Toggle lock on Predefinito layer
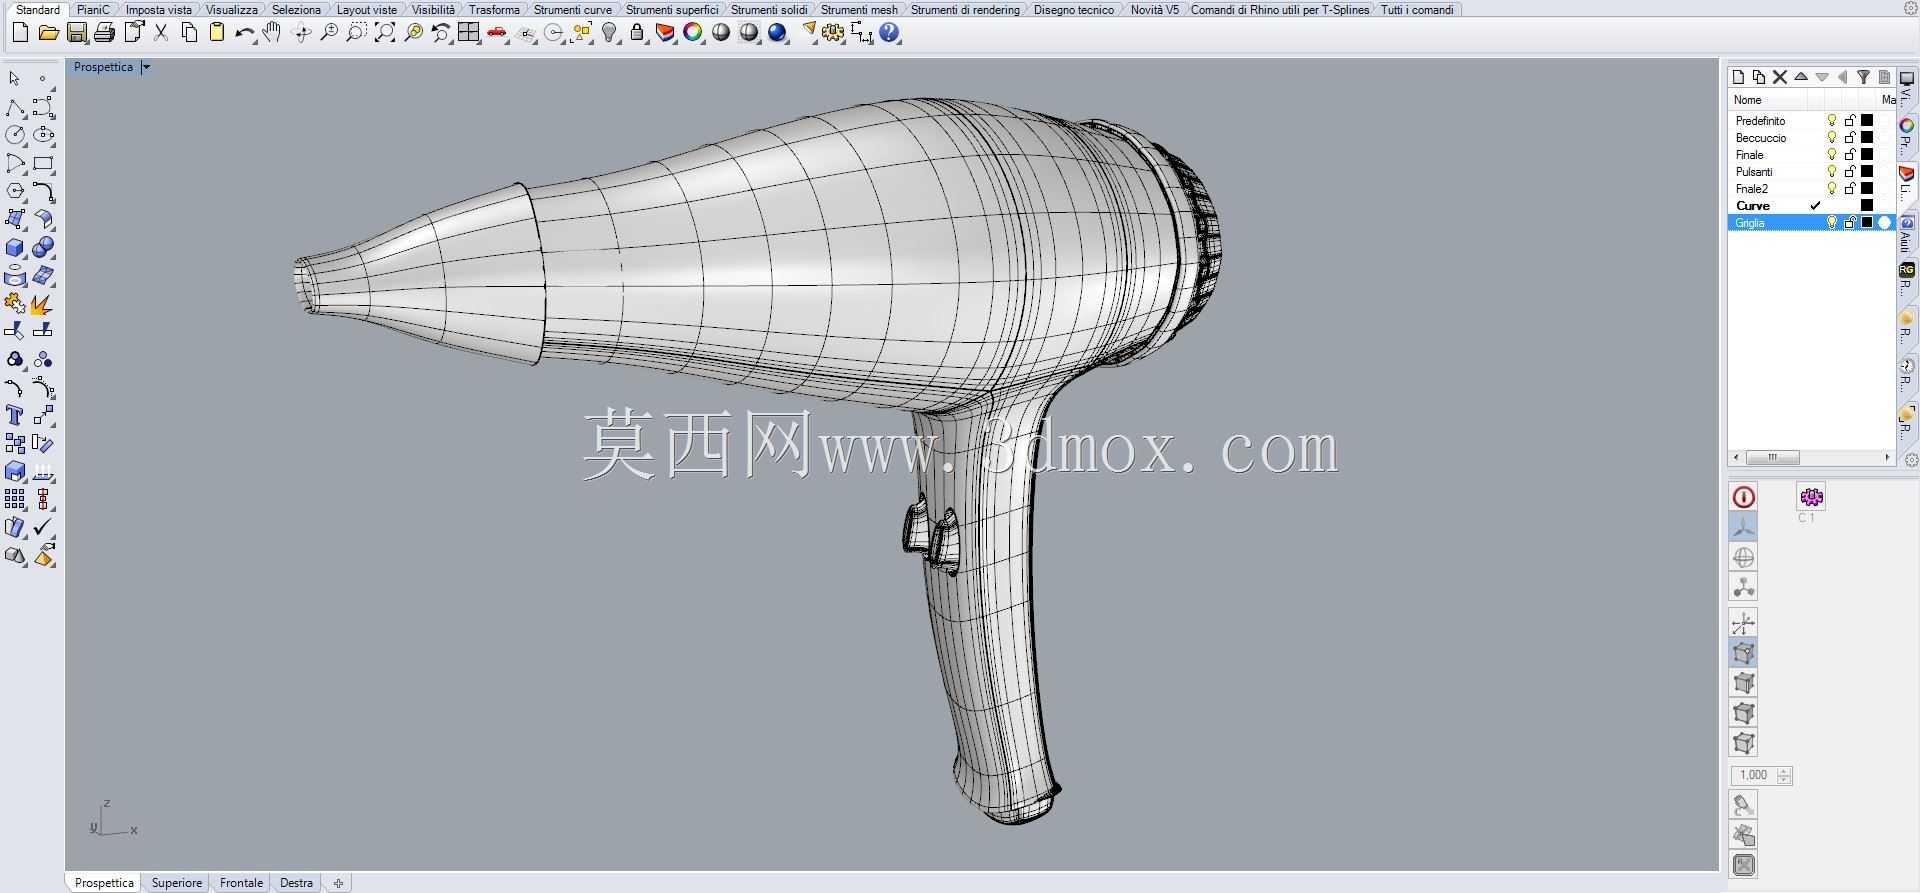 coord(1850,121)
